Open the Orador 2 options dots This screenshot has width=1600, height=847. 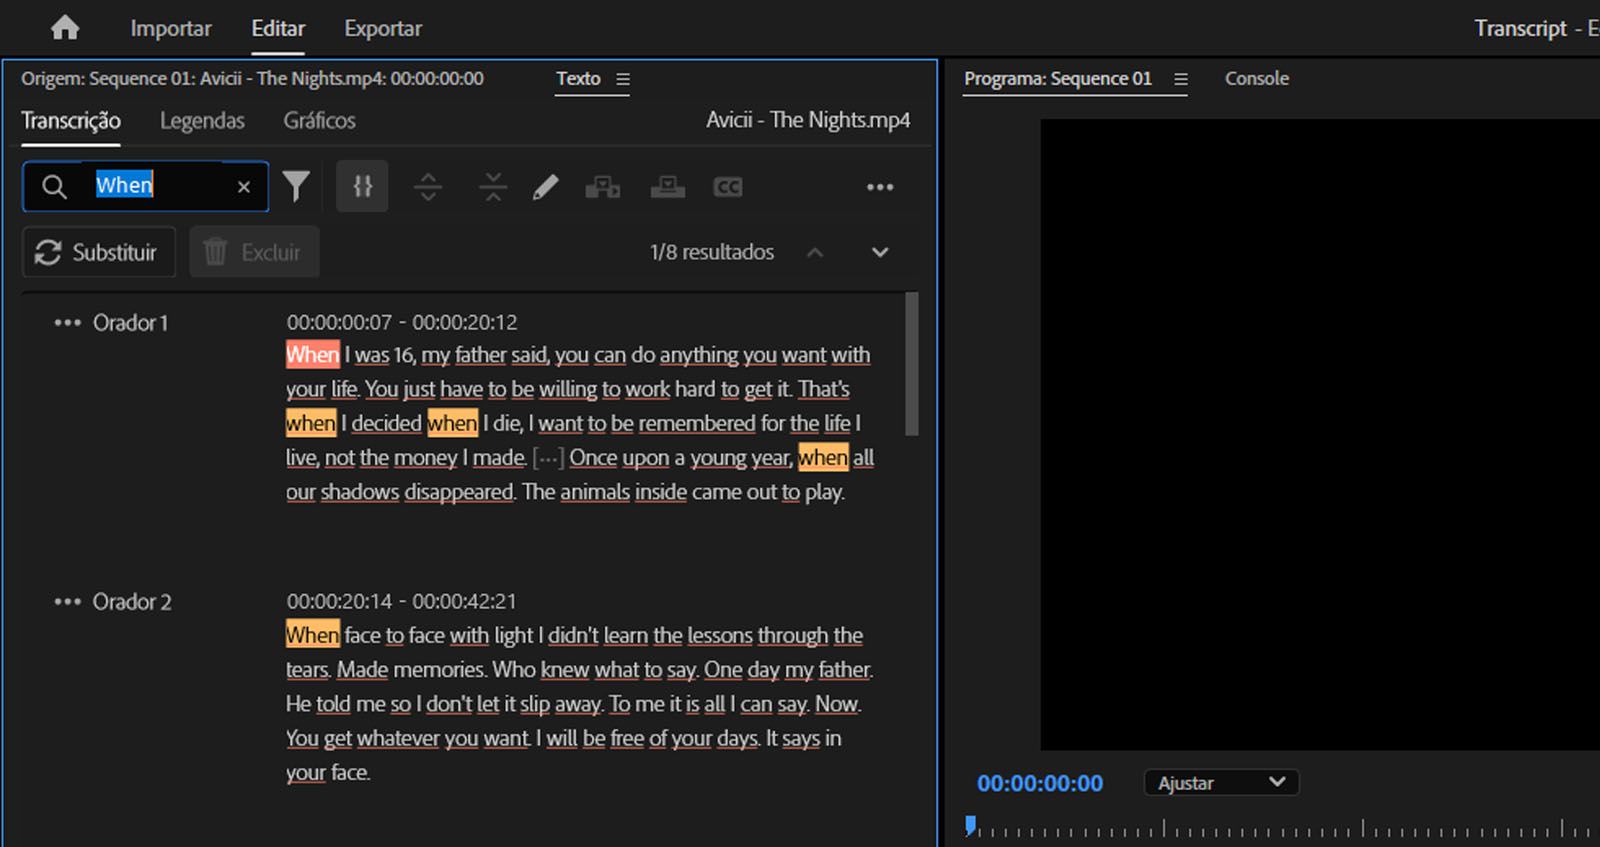coord(67,602)
